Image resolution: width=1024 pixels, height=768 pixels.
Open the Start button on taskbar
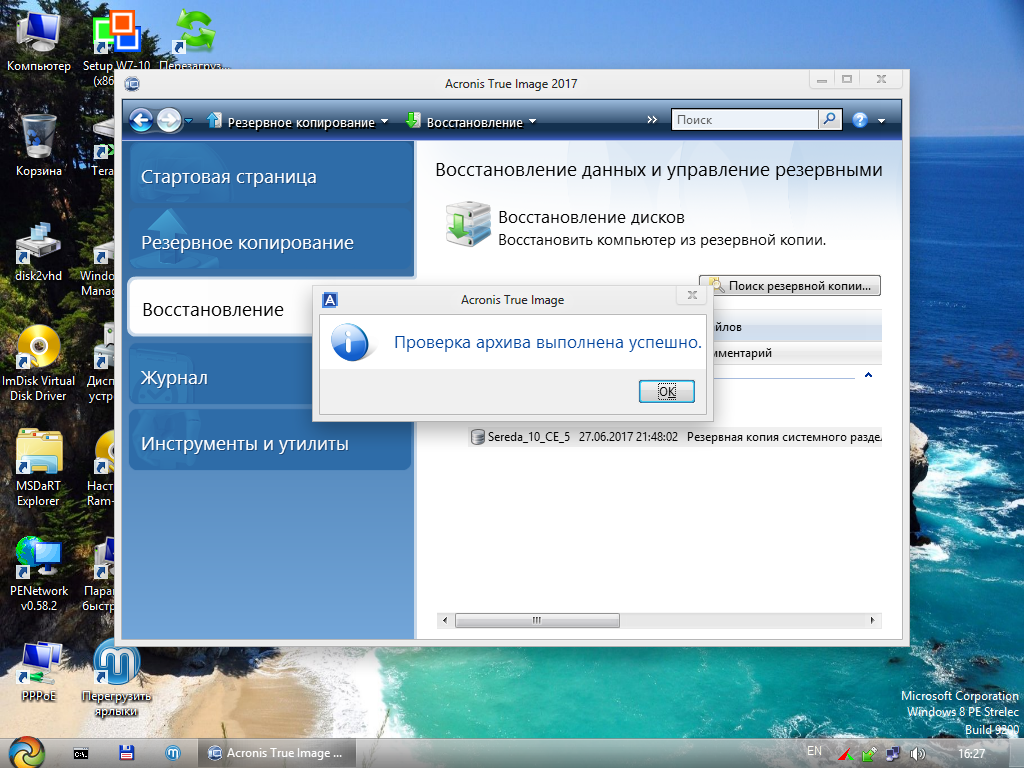(x=26, y=752)
